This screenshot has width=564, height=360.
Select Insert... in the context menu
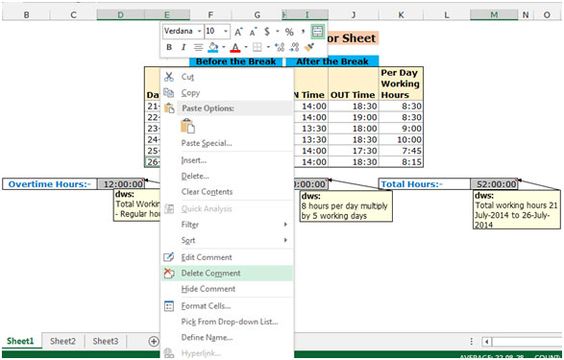point(227,160)
